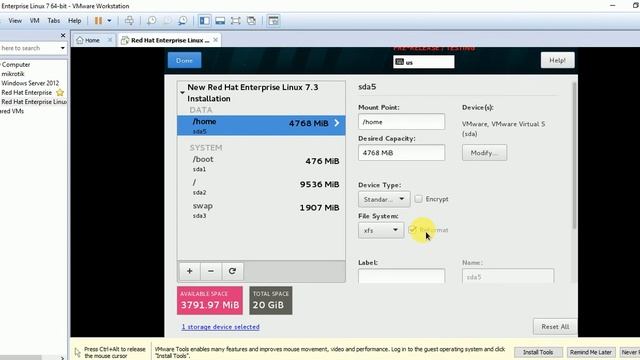Minimize the VMware Workstation window
This screenshot has height=360, width=640.
click(x=612, y=6)
